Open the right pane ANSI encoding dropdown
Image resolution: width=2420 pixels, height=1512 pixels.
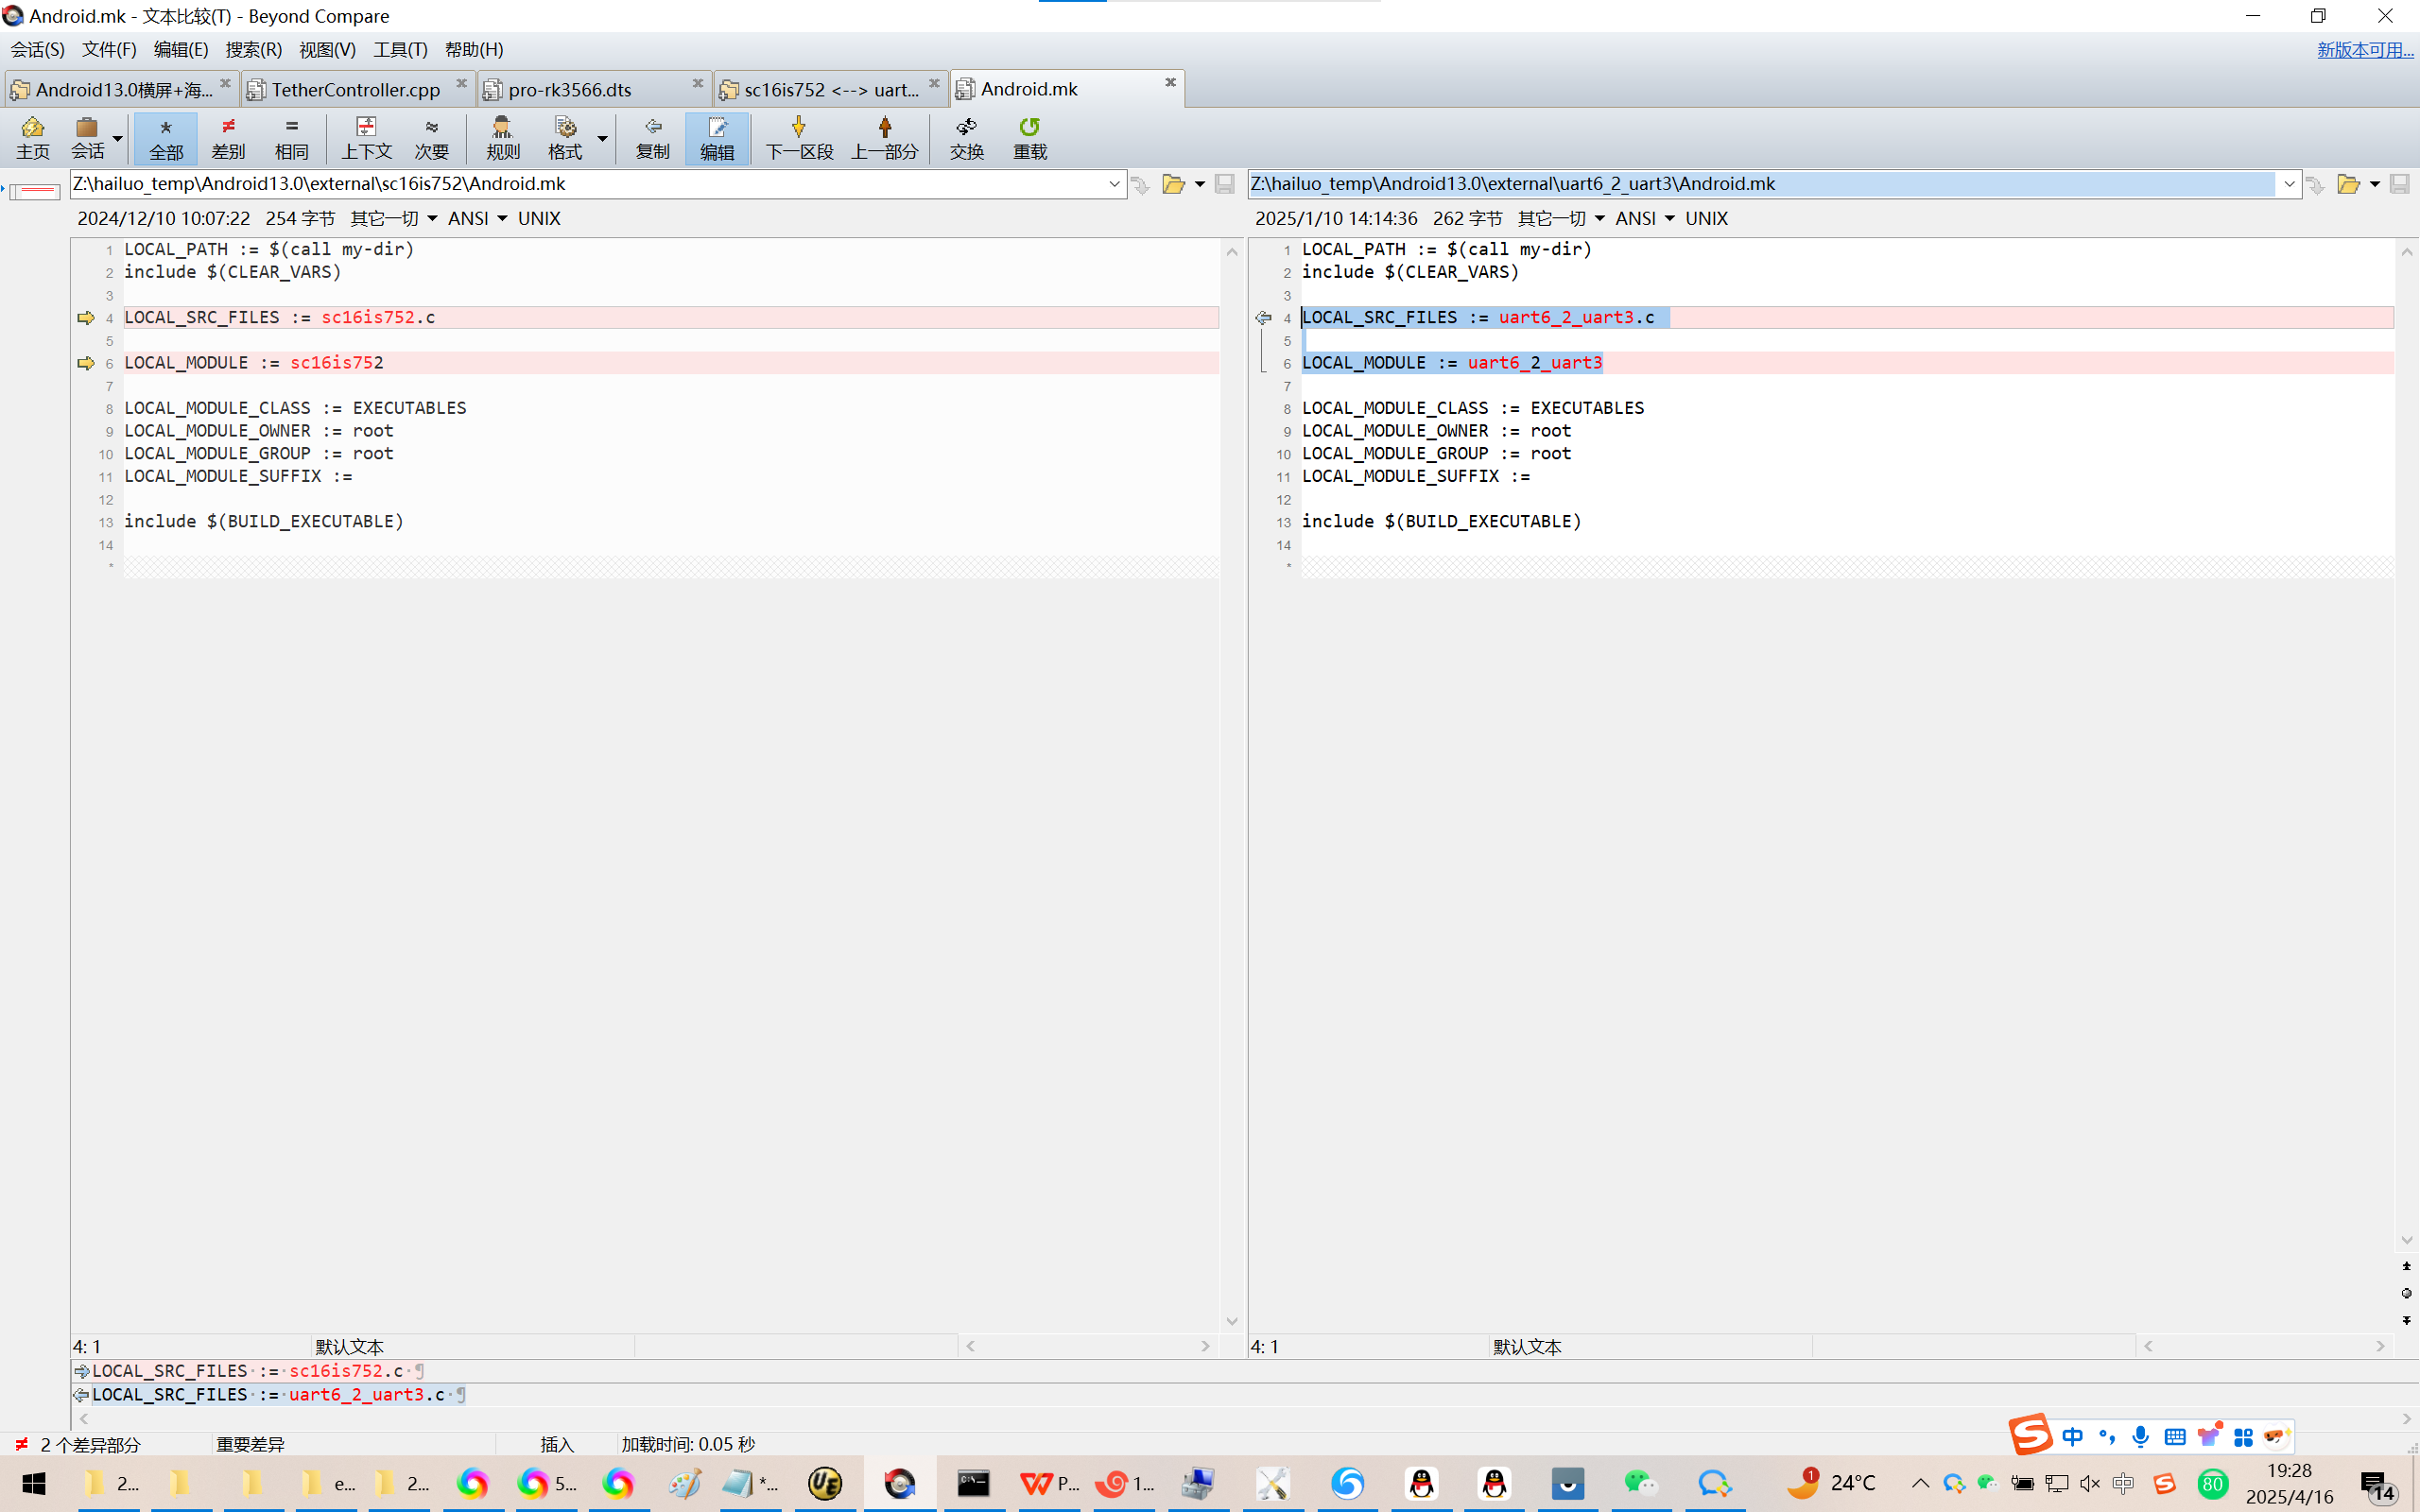pyautogui.click(x=1669, y=219)
